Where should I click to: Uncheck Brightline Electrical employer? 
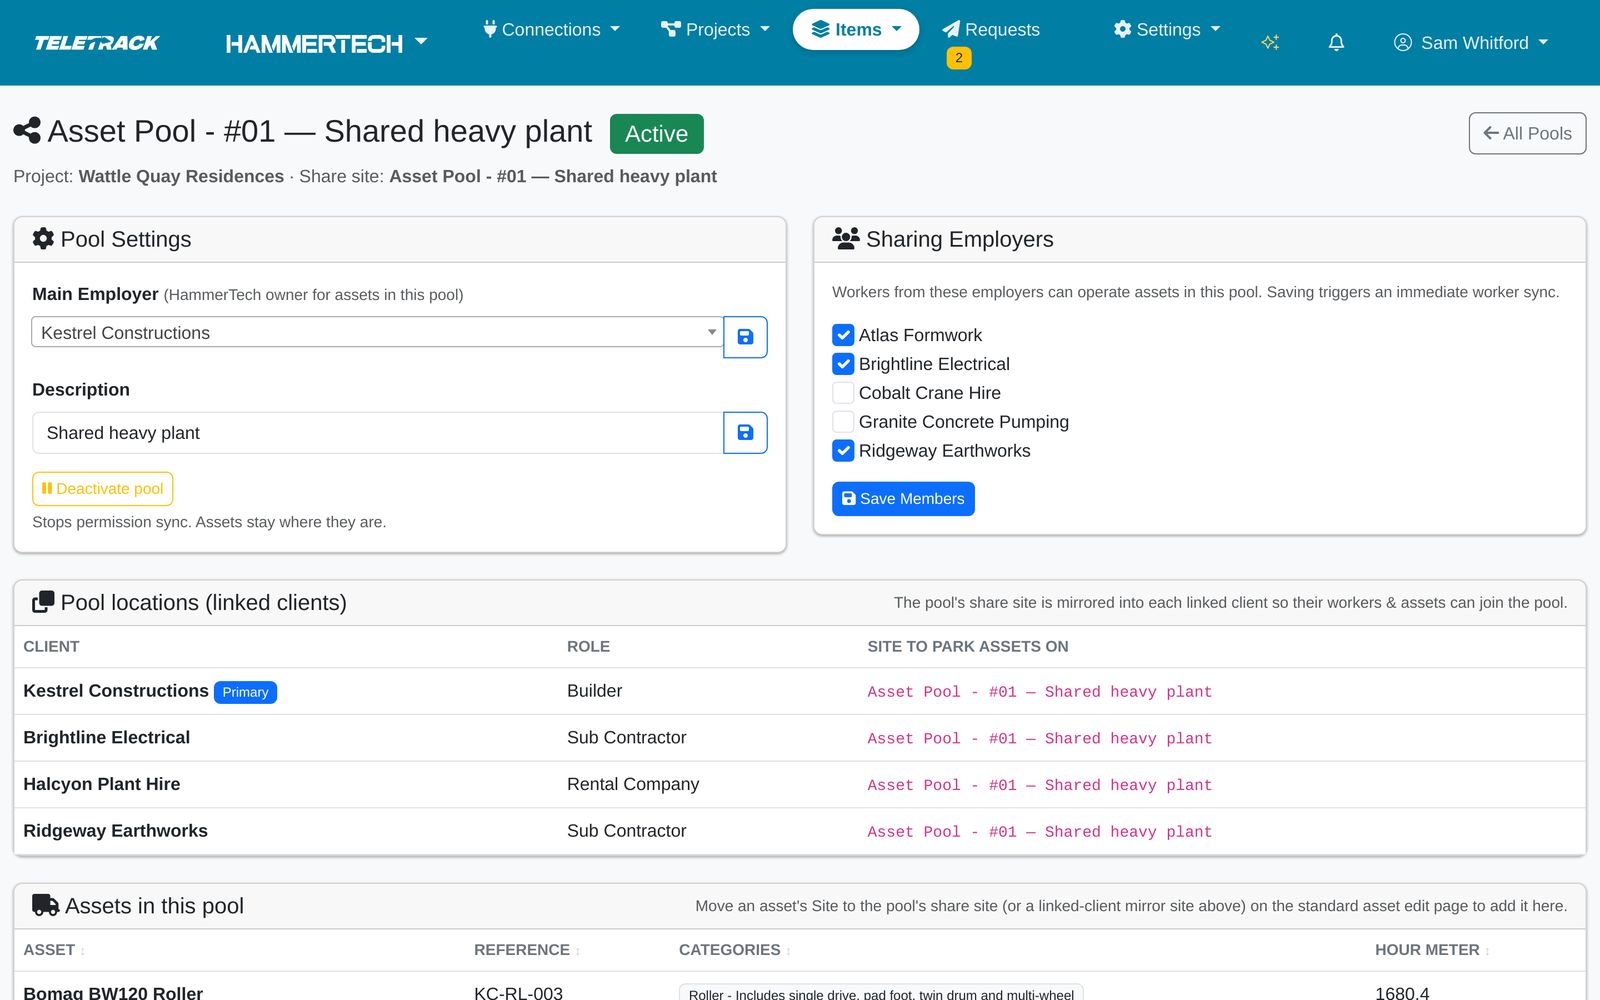pos(843,364)
